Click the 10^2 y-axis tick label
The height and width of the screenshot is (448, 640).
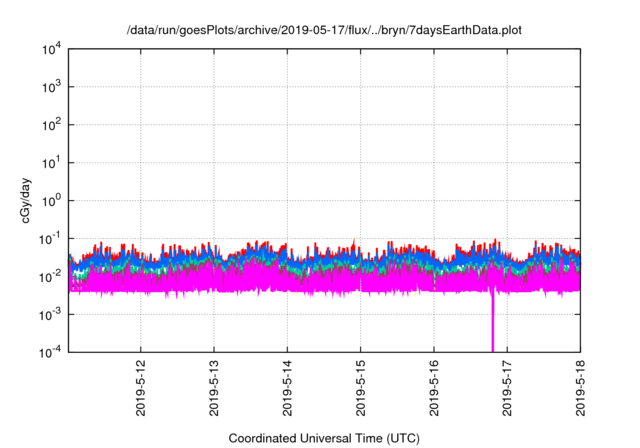pos(51,125)
